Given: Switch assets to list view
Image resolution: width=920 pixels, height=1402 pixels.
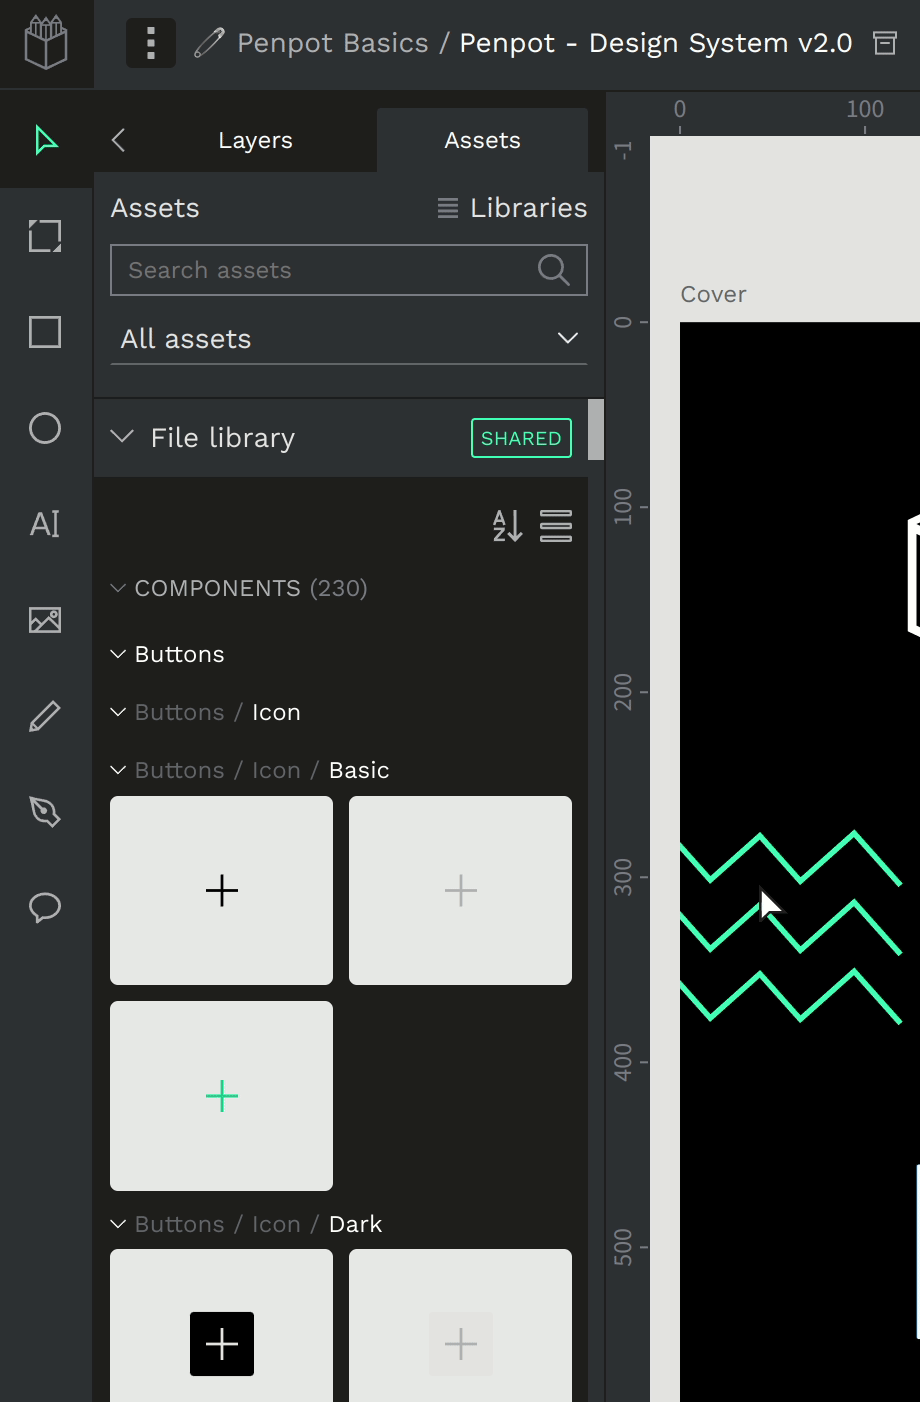Looking at the screenshot, I should pyautogui.click(x=556, y=525).
